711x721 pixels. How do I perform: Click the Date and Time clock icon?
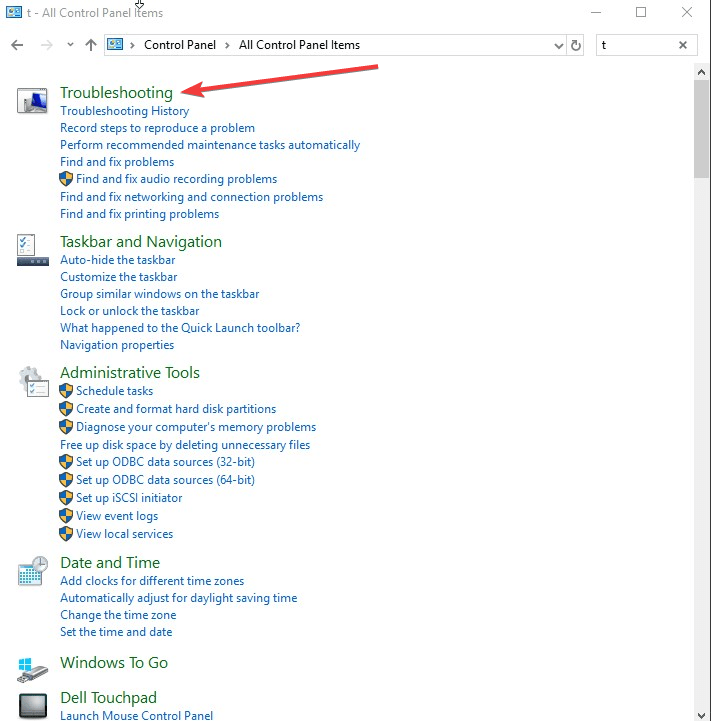tap(33, 571)
